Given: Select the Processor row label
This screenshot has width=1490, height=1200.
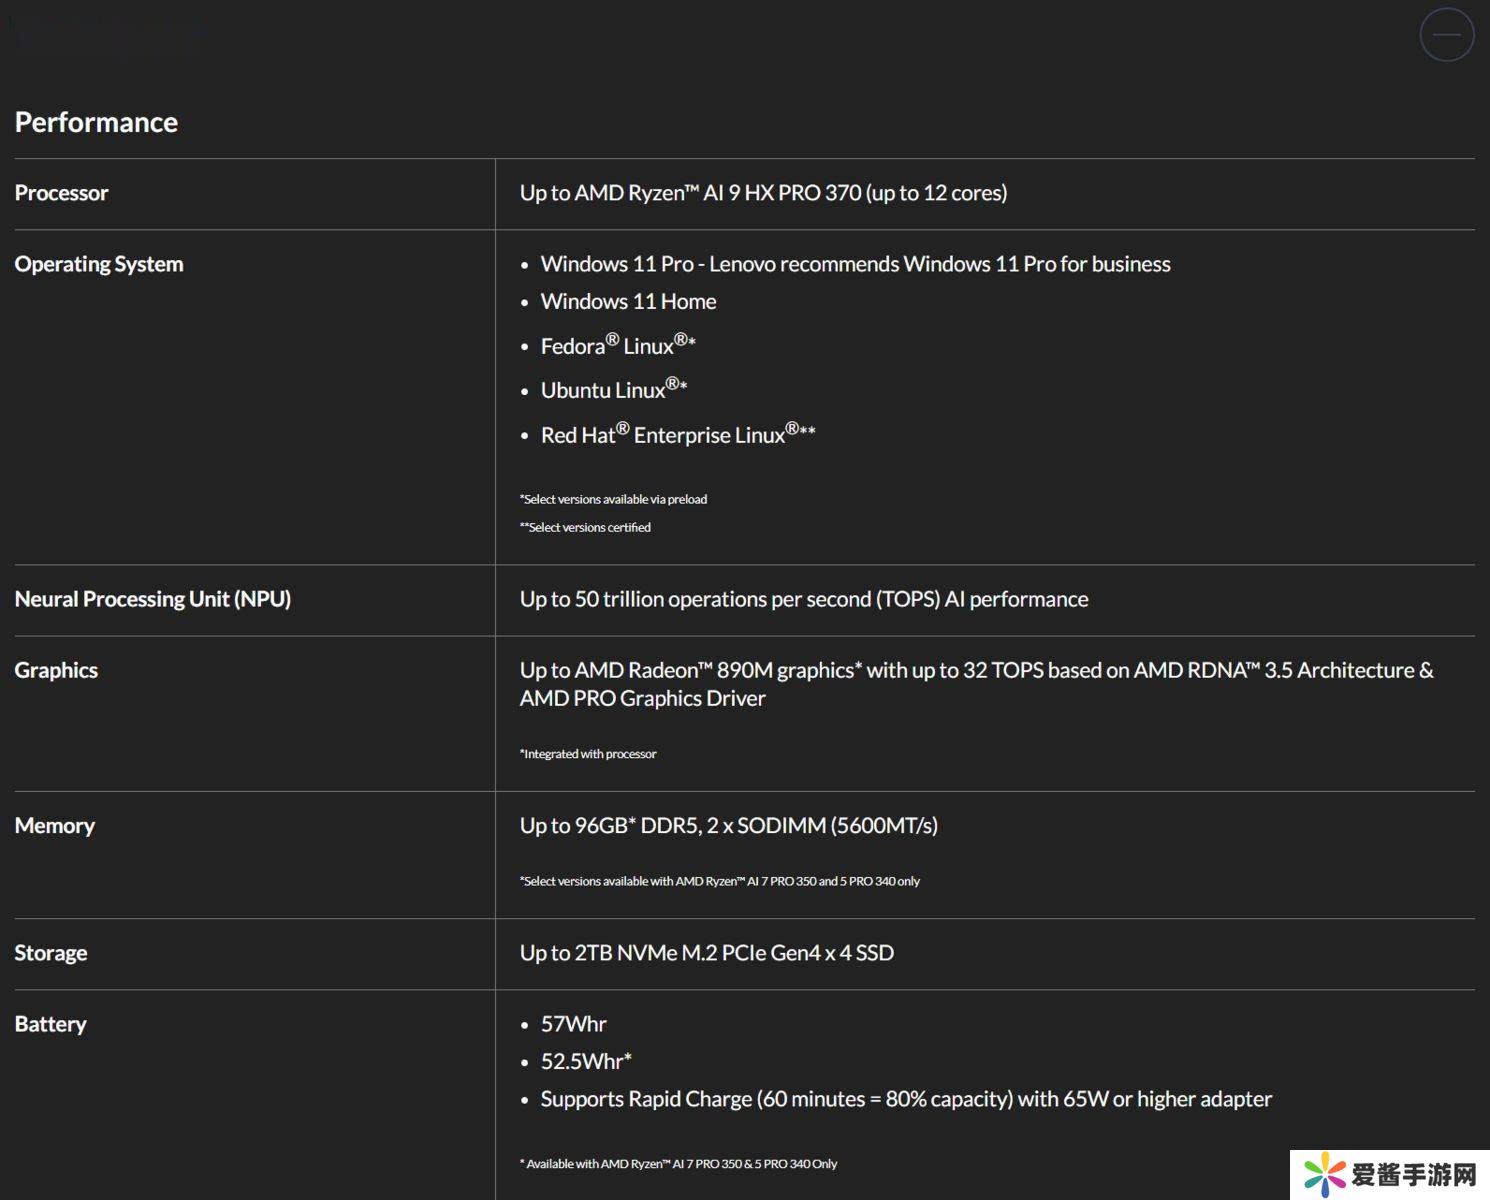Looking at the screenshot, I should pos(61,193).
